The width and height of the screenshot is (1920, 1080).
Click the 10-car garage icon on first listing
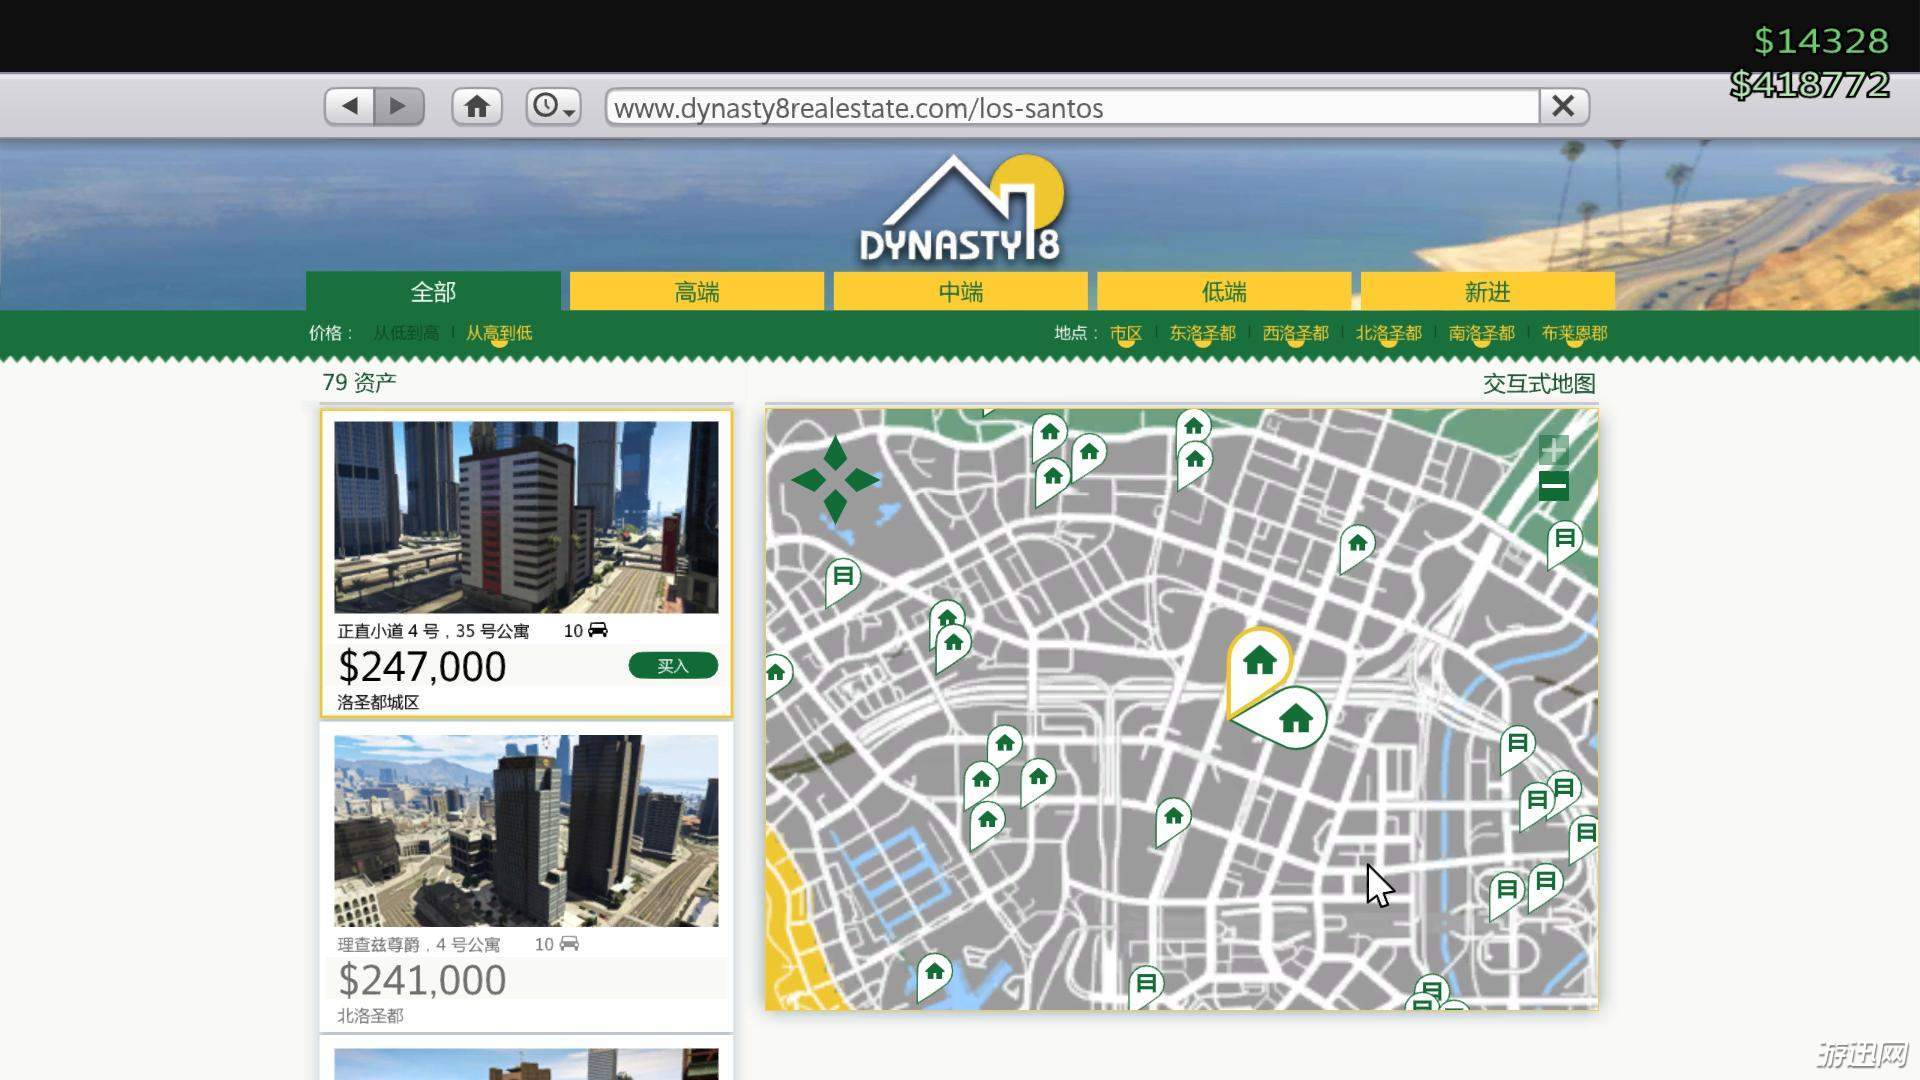pyautogui.click(x=598, y=630)
